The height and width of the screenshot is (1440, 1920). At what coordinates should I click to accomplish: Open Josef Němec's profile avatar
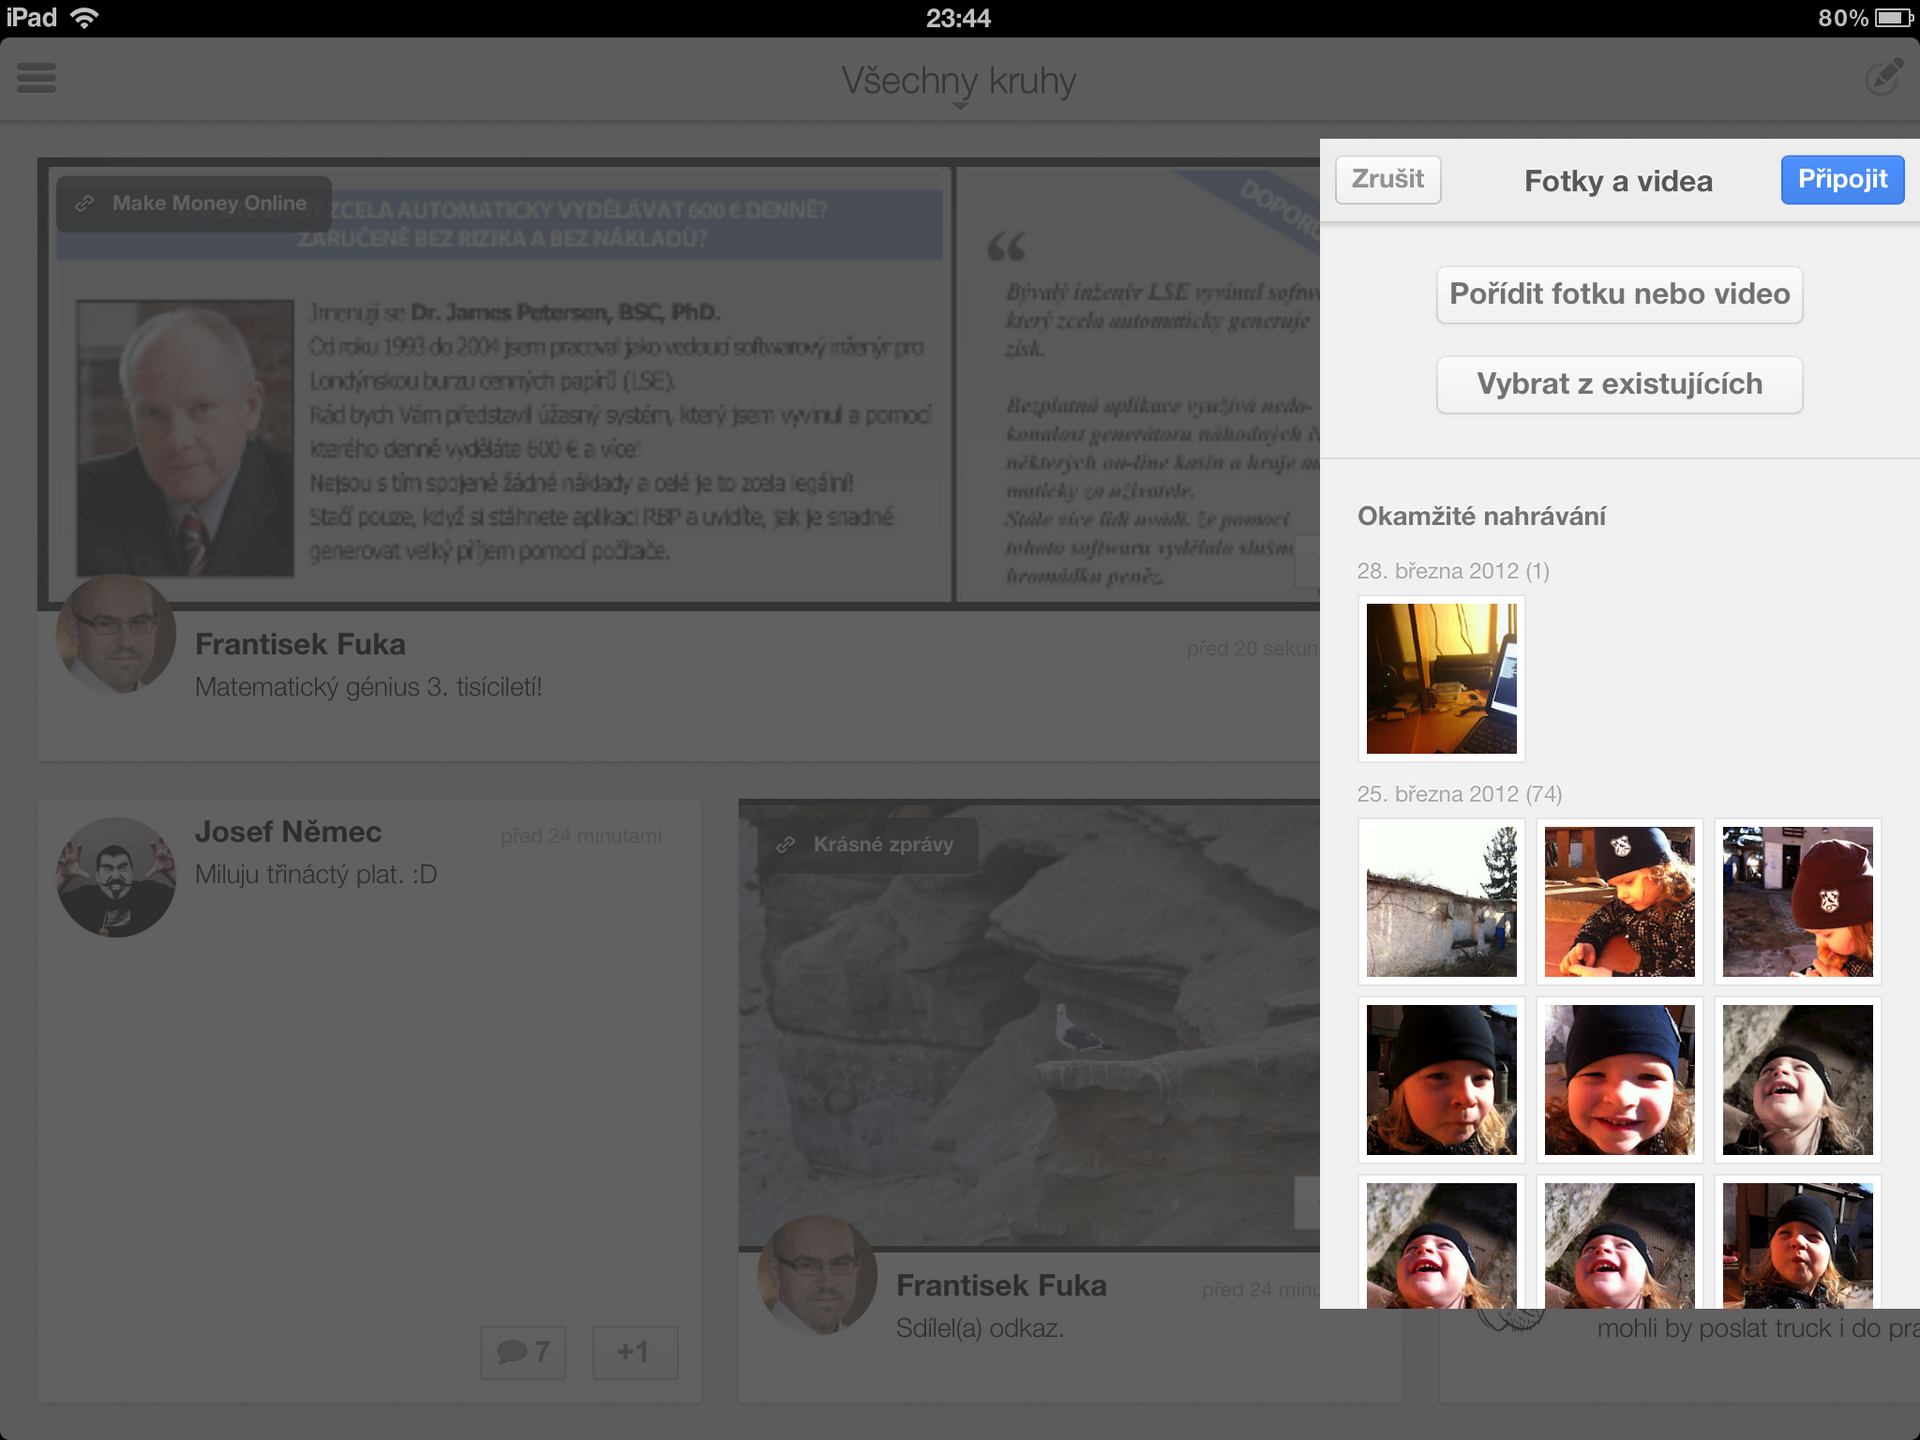pyautogui.click(x=116, y=877)
